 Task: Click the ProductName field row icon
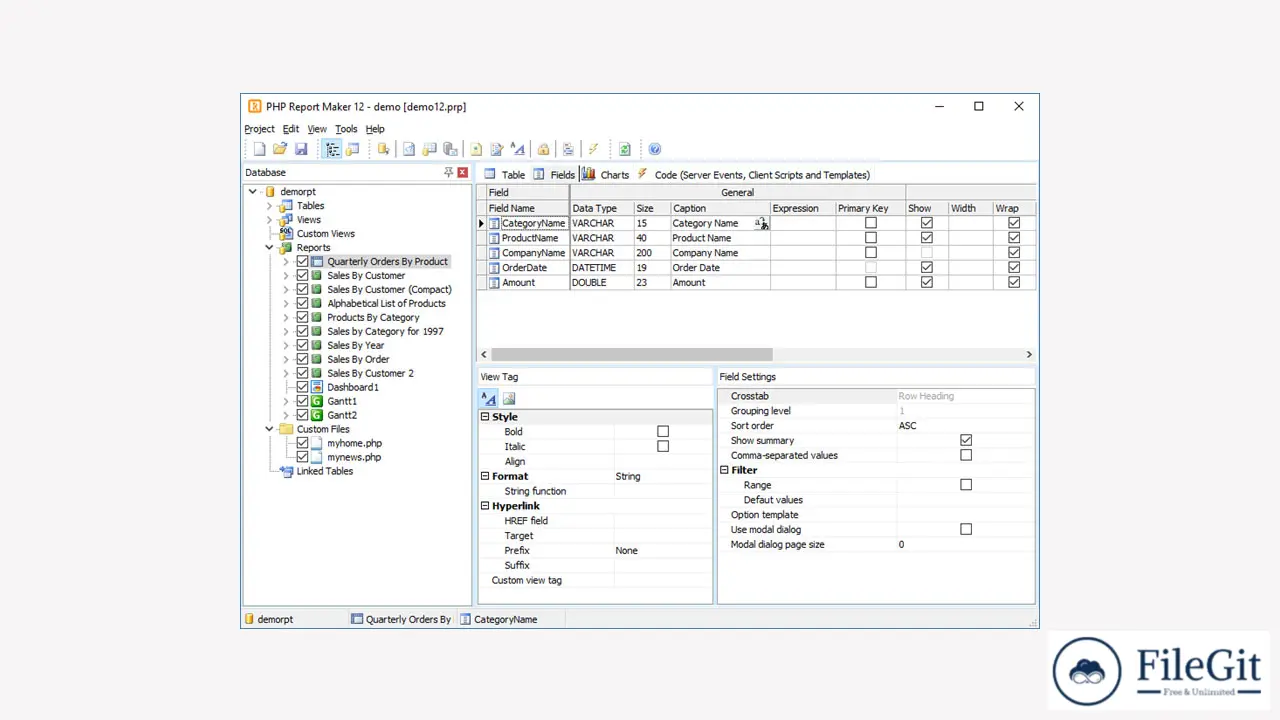click(494, 238)
